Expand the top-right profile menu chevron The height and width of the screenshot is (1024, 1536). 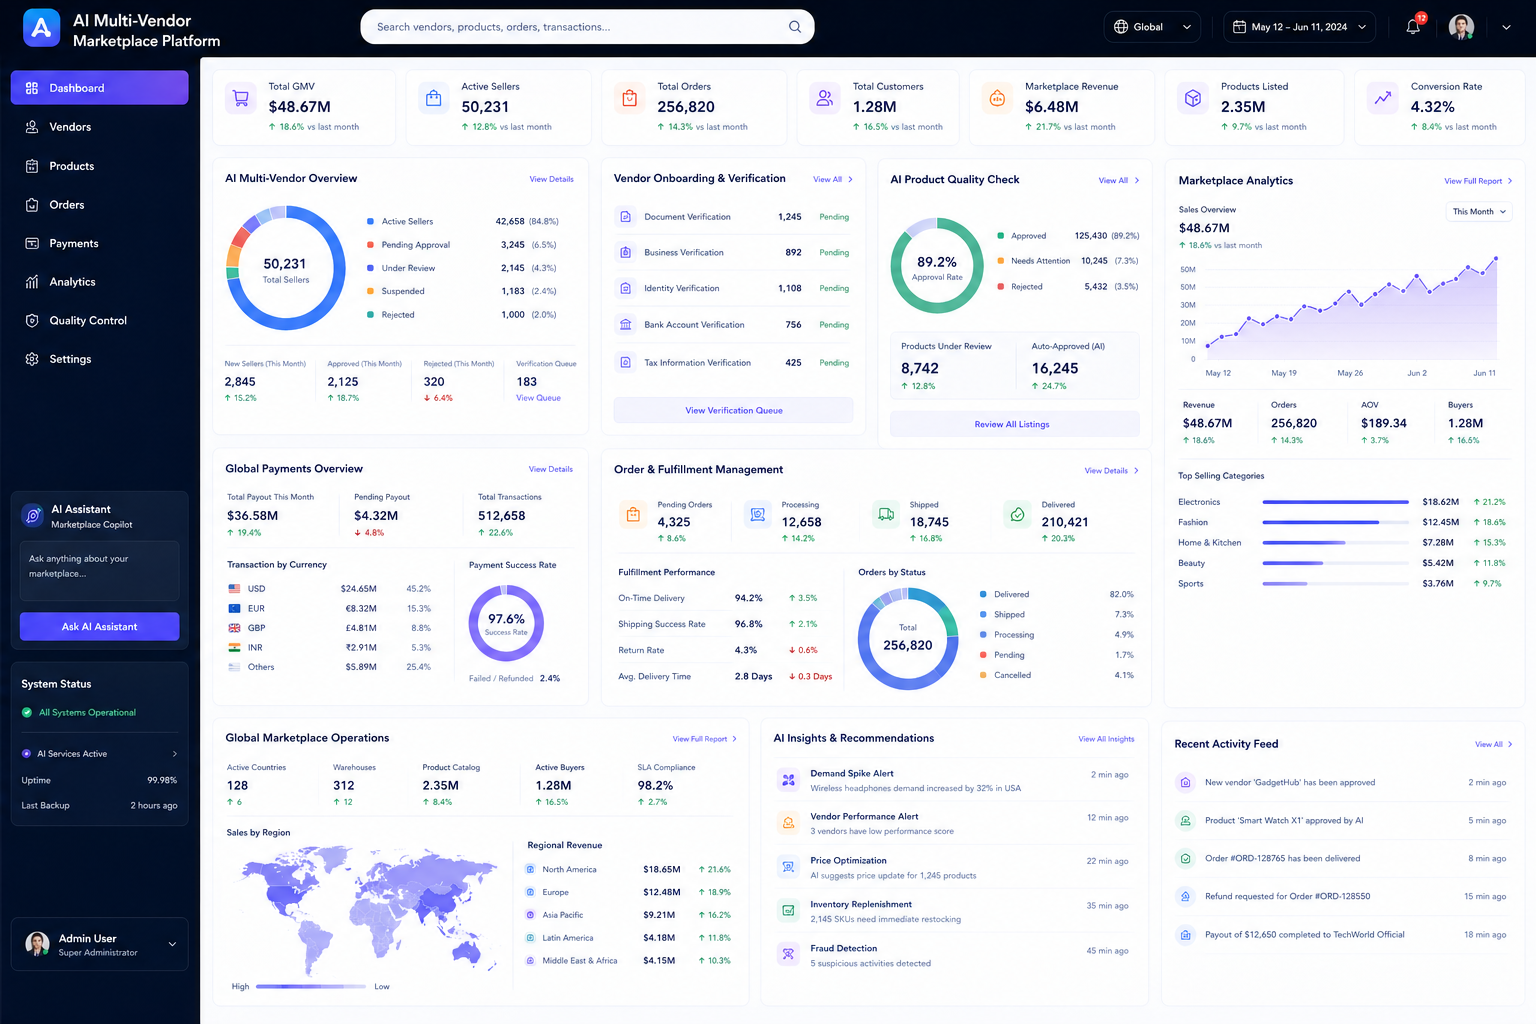tap(1506, 27)
